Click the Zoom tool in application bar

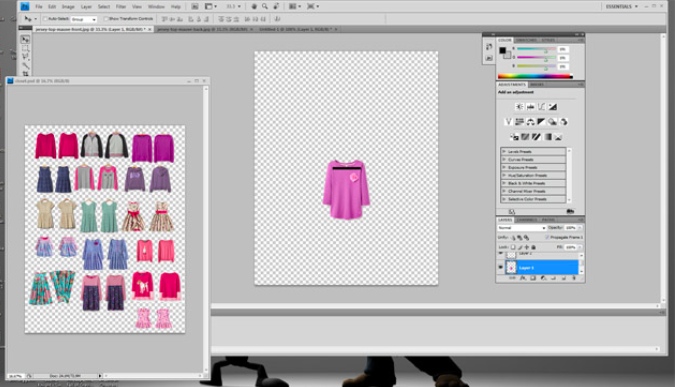[x=265, y=6]
